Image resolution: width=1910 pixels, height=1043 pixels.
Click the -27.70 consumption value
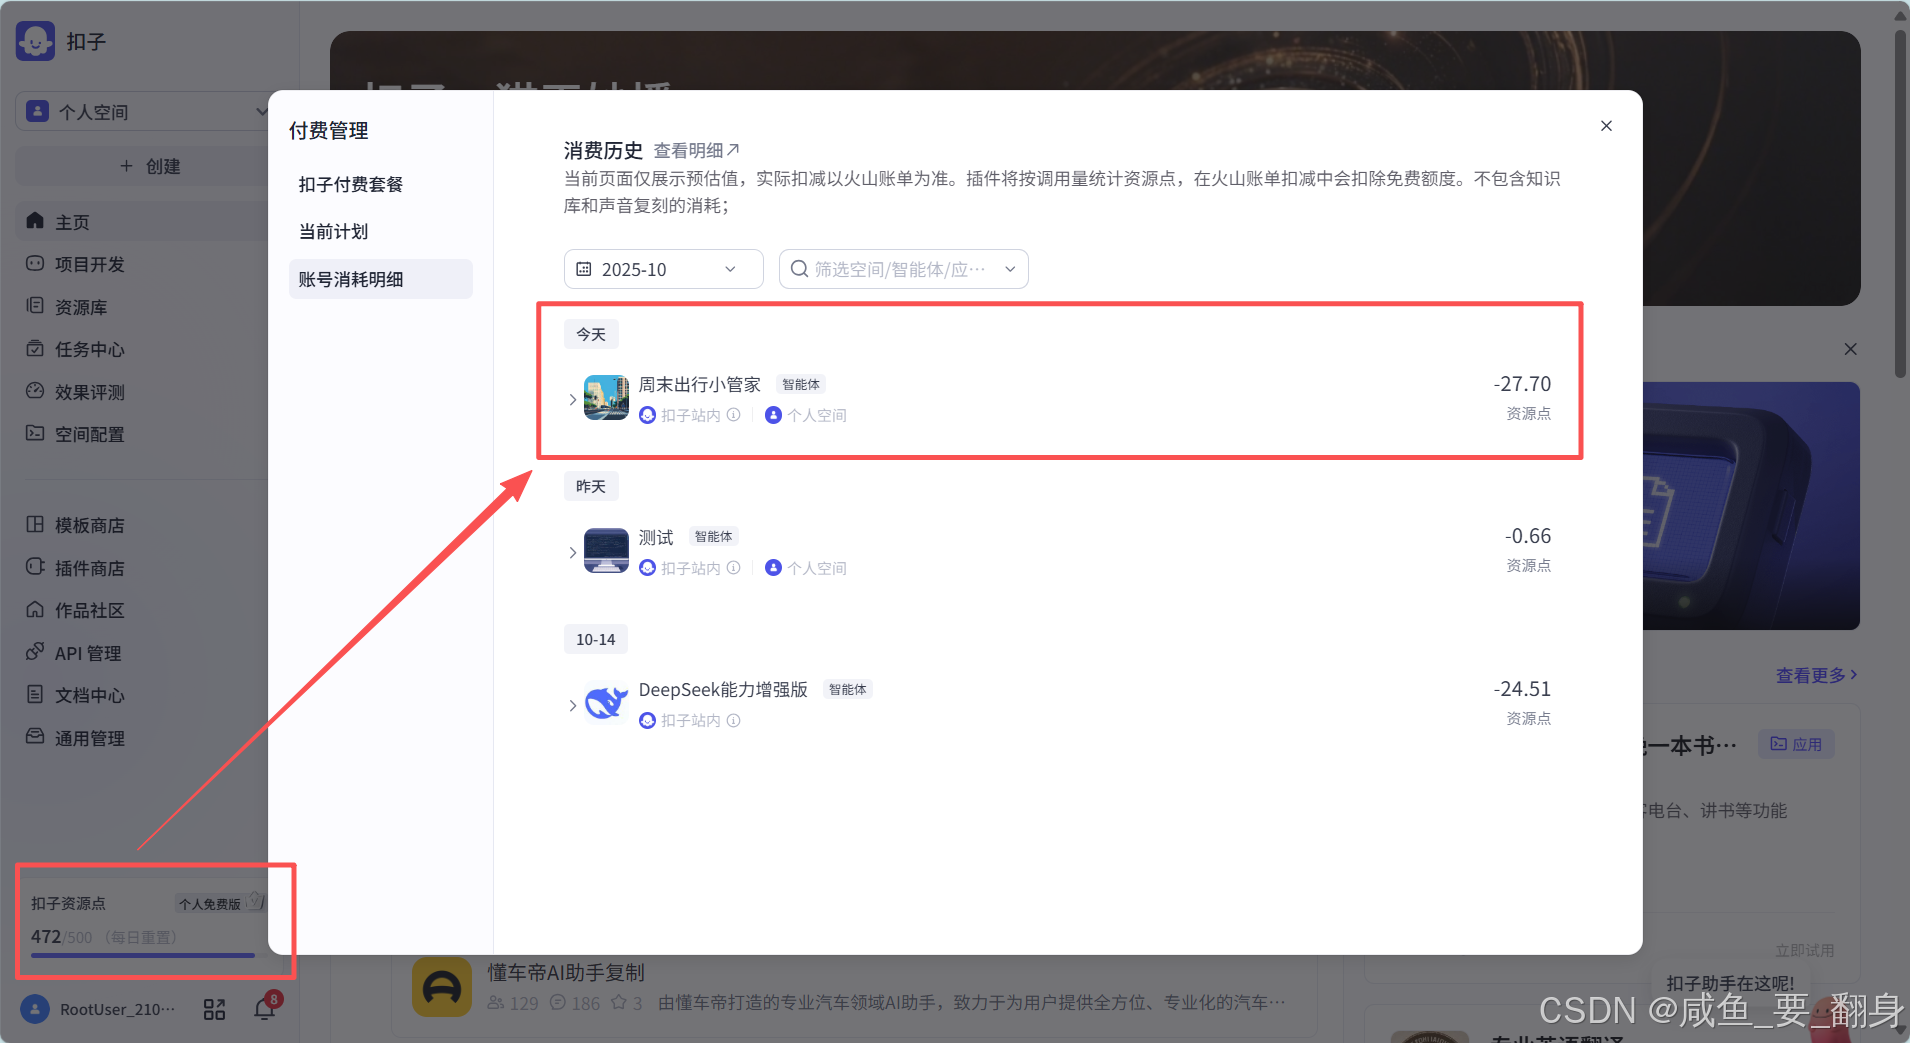click(1522, 384)
